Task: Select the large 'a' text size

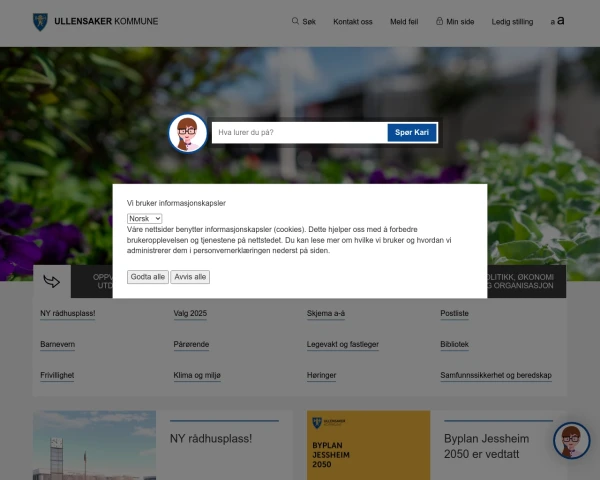Action: [x=561, y=20]
